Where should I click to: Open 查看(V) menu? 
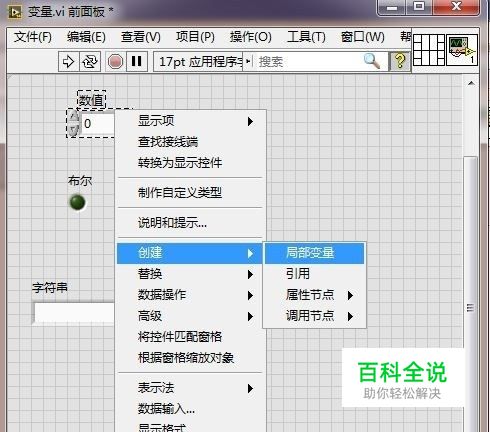pyautogui.click(x=141, y=37)
